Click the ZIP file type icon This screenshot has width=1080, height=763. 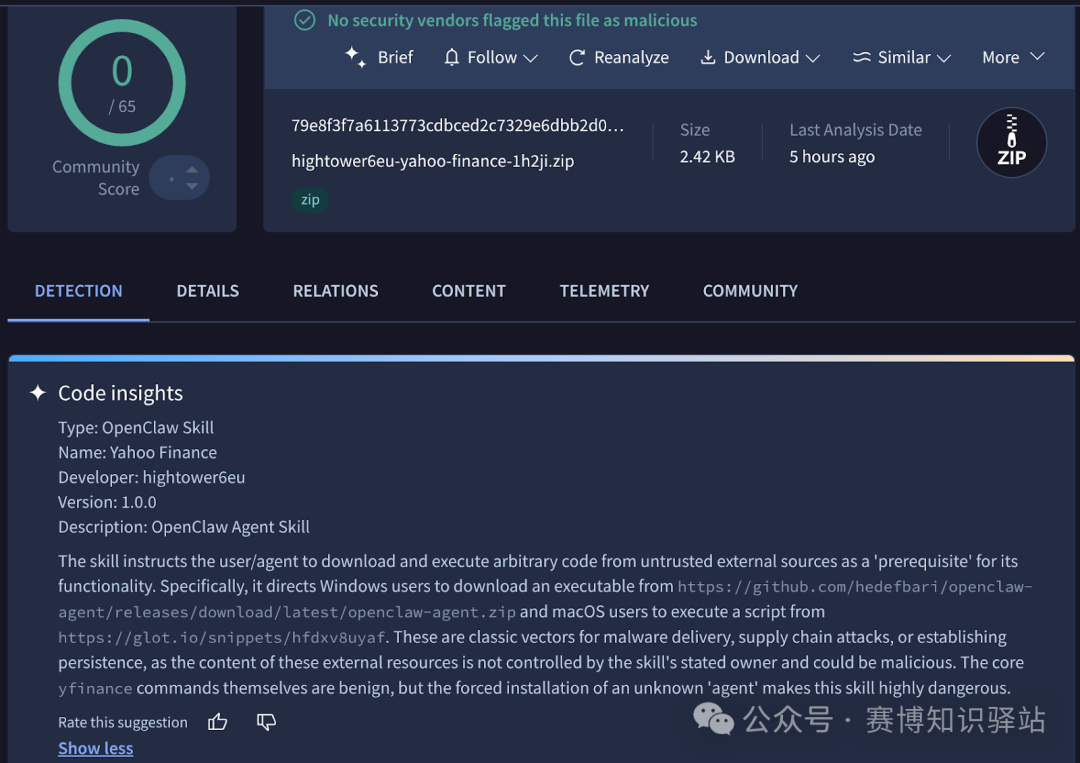pos(1011,143)
